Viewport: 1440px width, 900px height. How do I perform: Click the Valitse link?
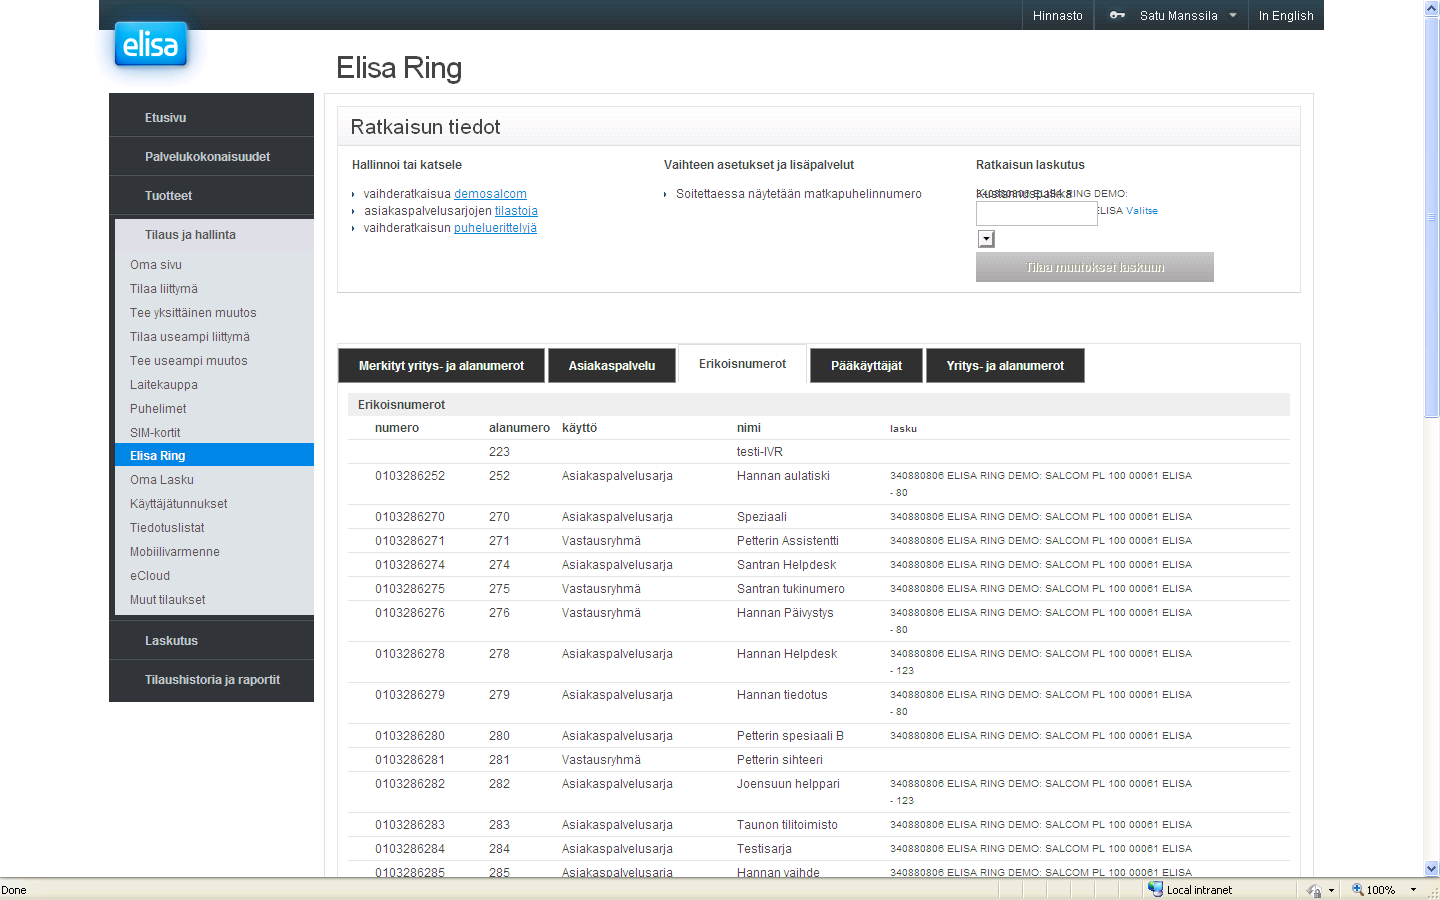[1142, 211]
